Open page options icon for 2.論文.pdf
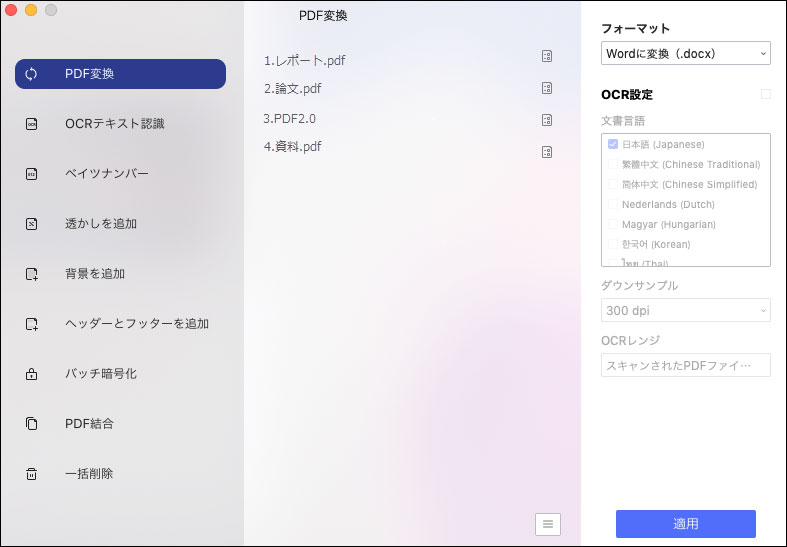 547,88
